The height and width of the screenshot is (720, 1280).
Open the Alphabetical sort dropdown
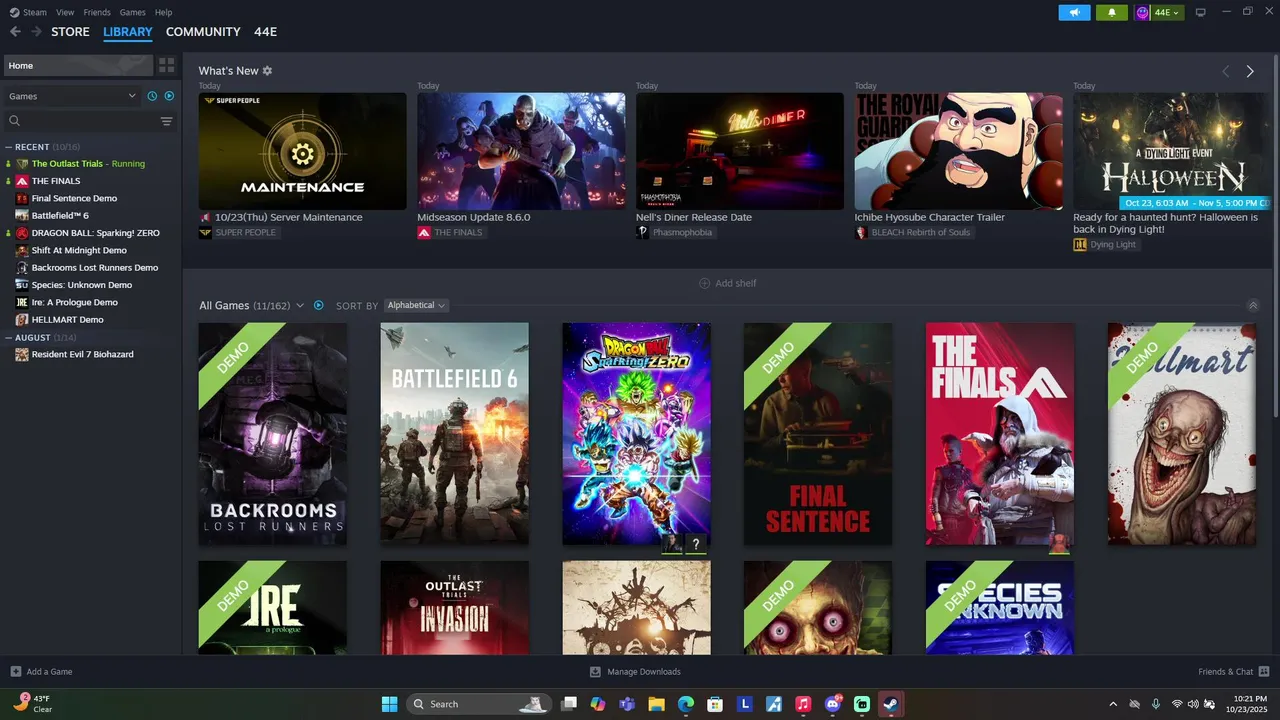(x=416, y=305)
